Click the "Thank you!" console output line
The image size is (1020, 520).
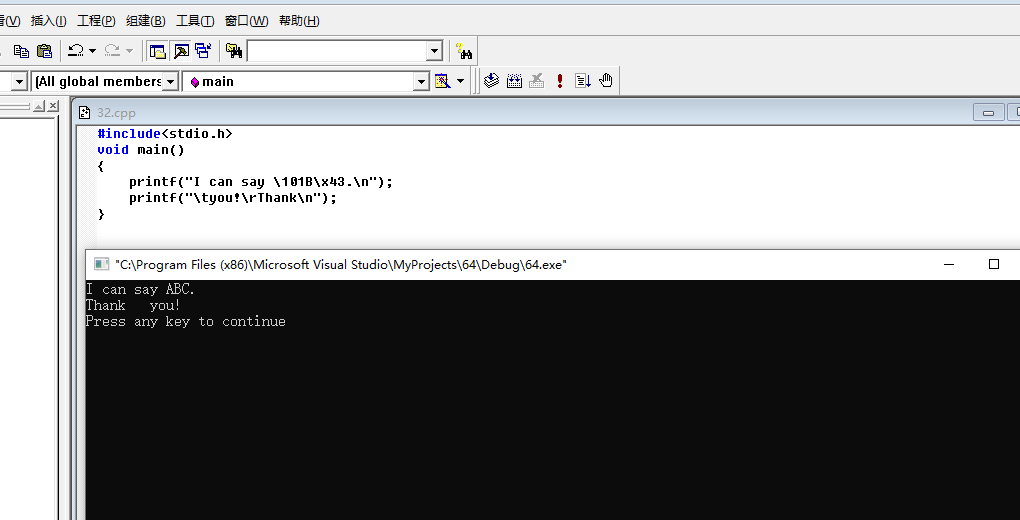pyautogui.click(x=133, y=305)
